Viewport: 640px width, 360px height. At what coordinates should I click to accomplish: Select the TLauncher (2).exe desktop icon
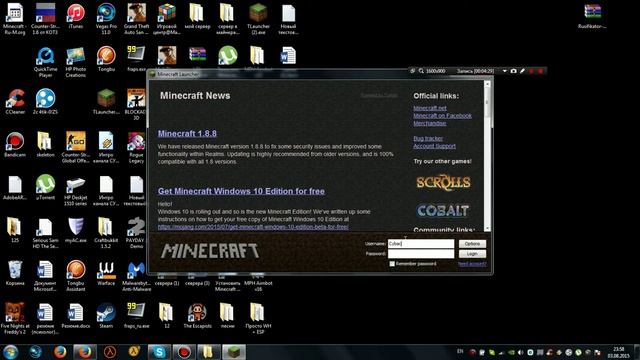click(x=258, y=18)
